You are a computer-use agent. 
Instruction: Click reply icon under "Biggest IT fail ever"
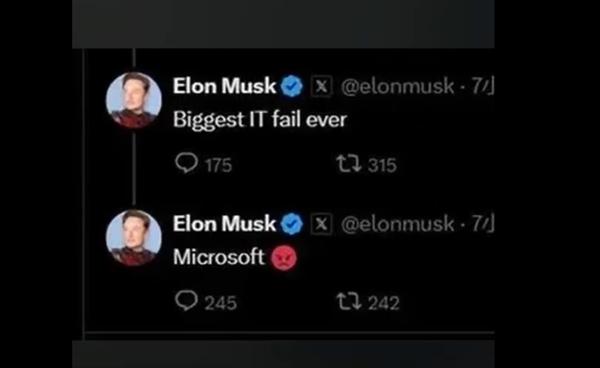click(x=186, y=163)
